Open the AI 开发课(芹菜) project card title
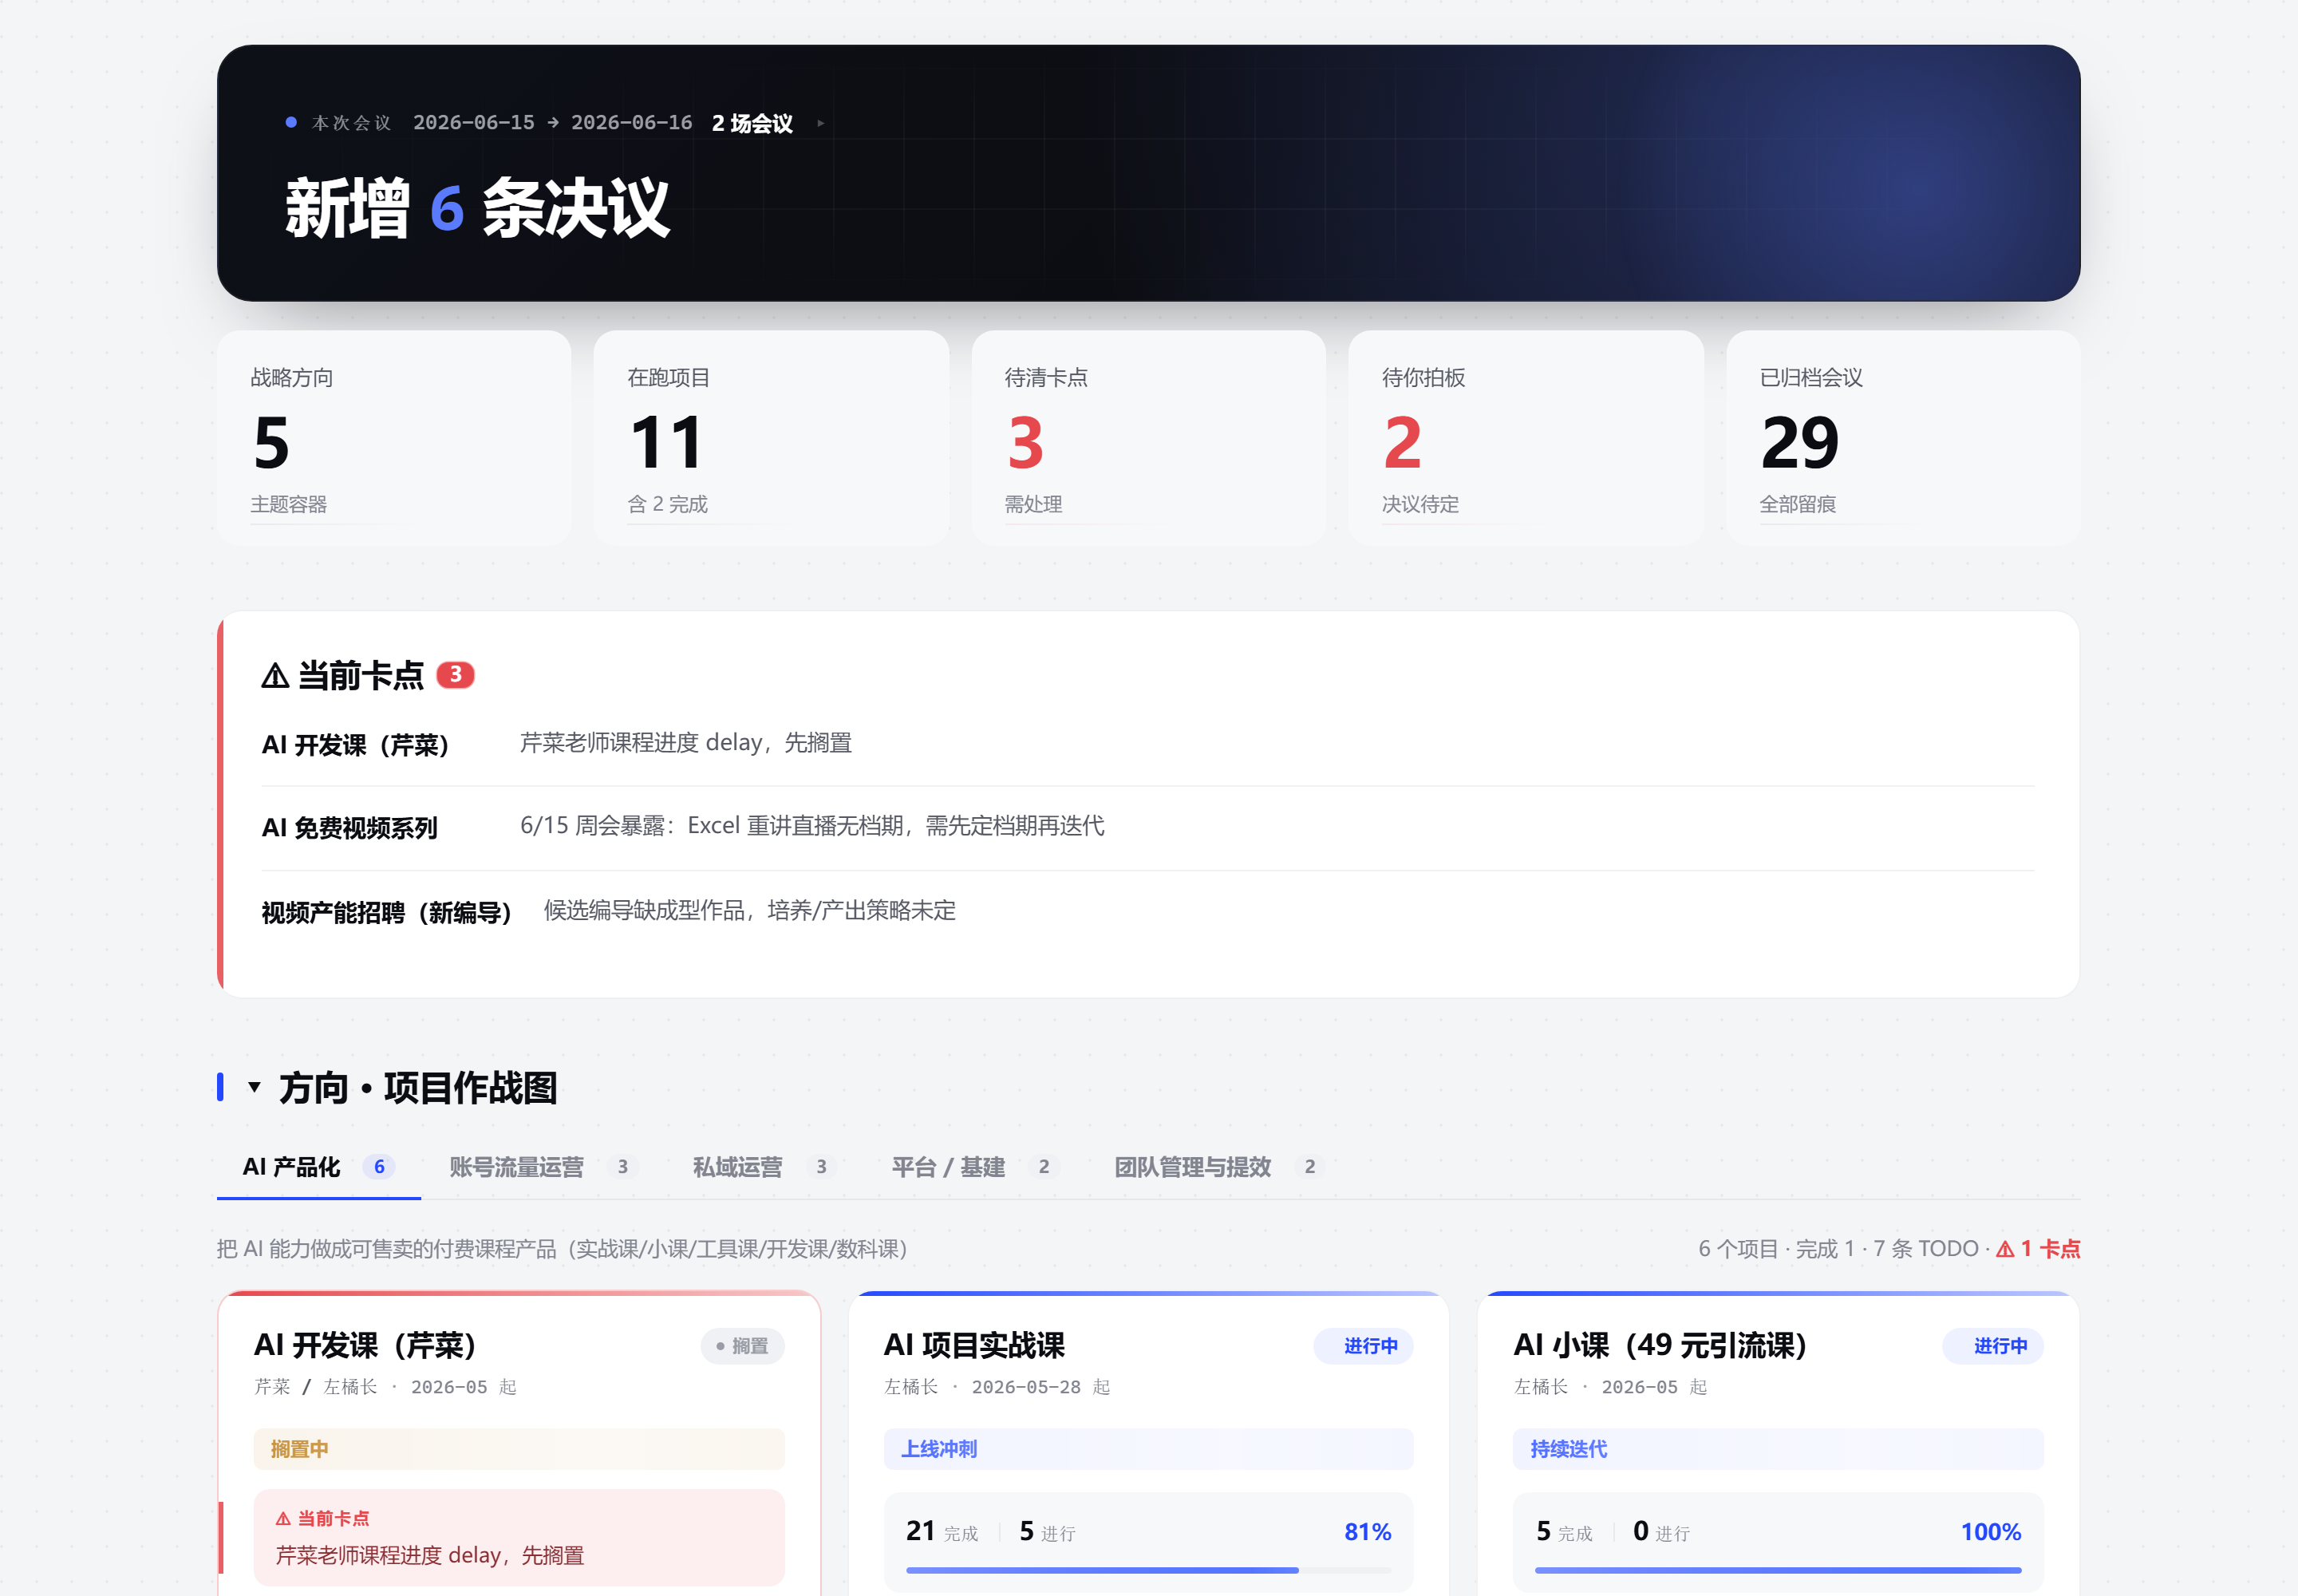The height and width of the screenshot is (1596, 2298). [x=365, y=1345]
